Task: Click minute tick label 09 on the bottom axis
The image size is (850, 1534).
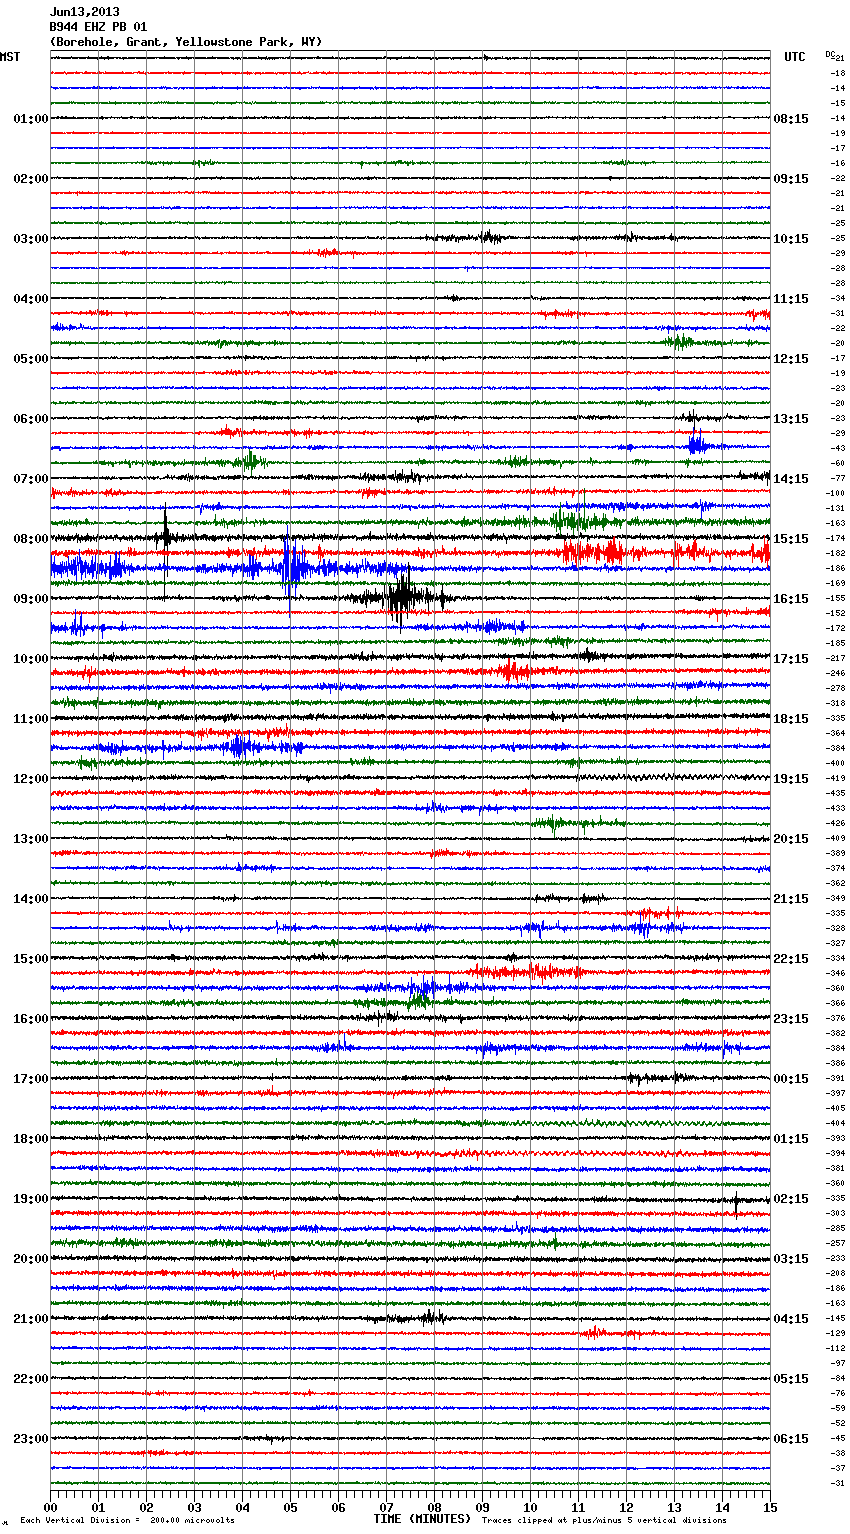Action: 483,1507
